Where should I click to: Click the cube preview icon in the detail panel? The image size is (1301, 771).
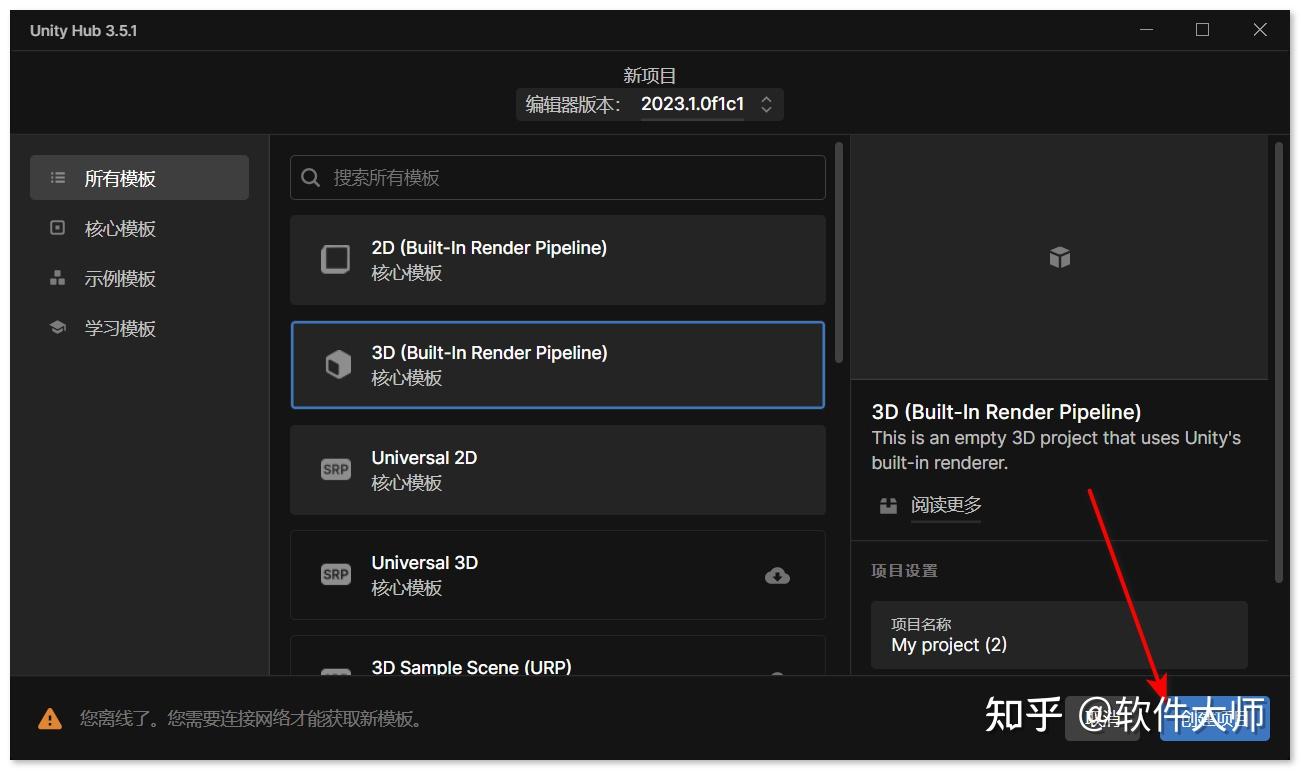(1059, 257)
